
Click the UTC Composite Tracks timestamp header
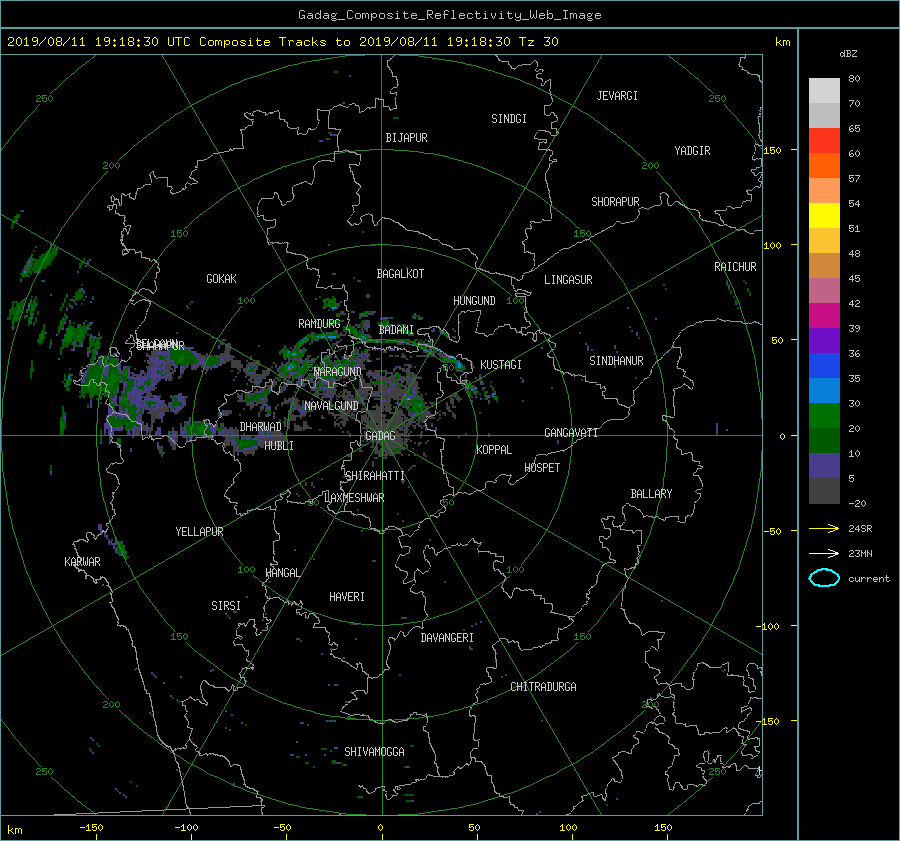coord(283,42)
